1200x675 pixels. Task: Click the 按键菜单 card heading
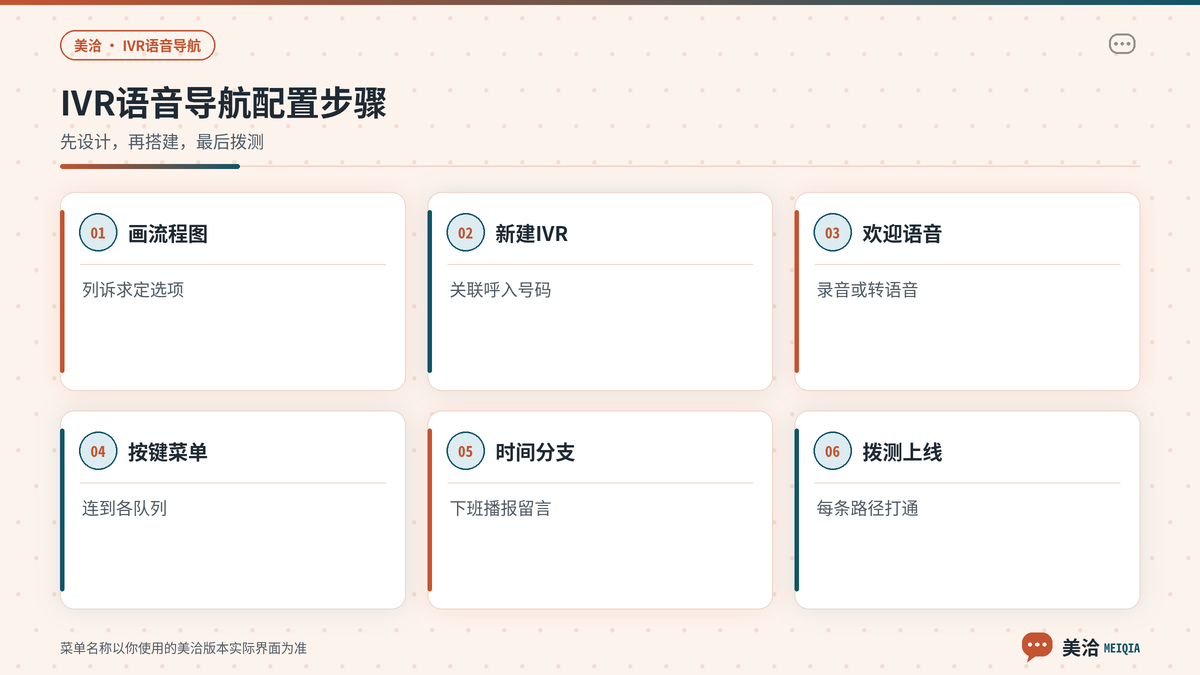click(x=168, y=452)
